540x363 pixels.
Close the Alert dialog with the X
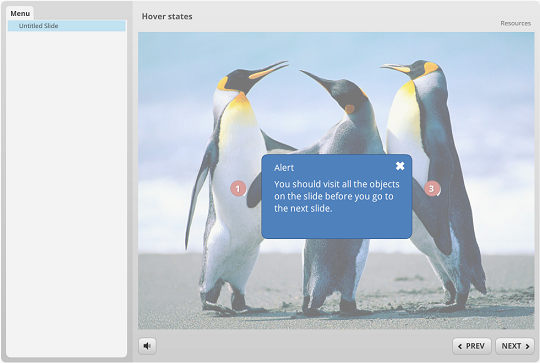click(400, 166)
